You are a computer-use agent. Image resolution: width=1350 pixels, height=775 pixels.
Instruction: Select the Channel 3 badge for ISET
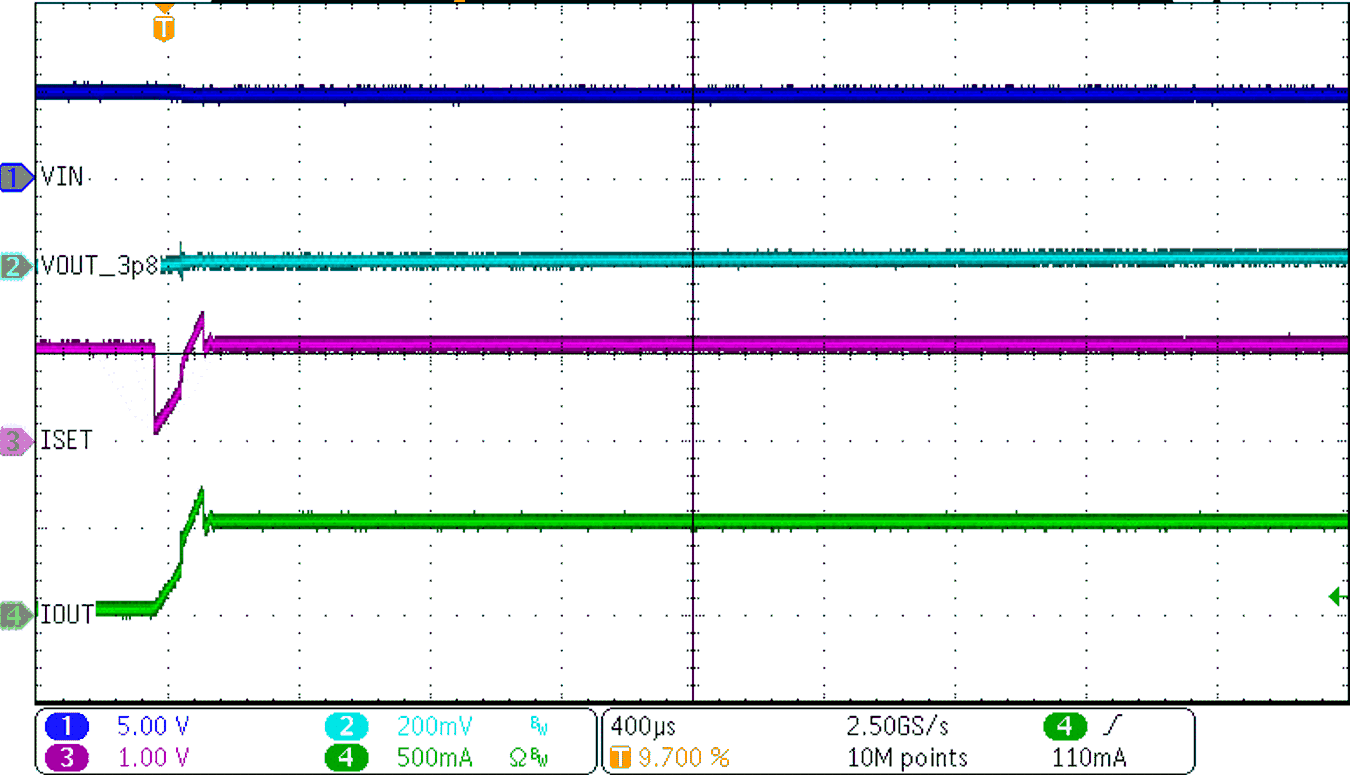[x=15, y=442]
